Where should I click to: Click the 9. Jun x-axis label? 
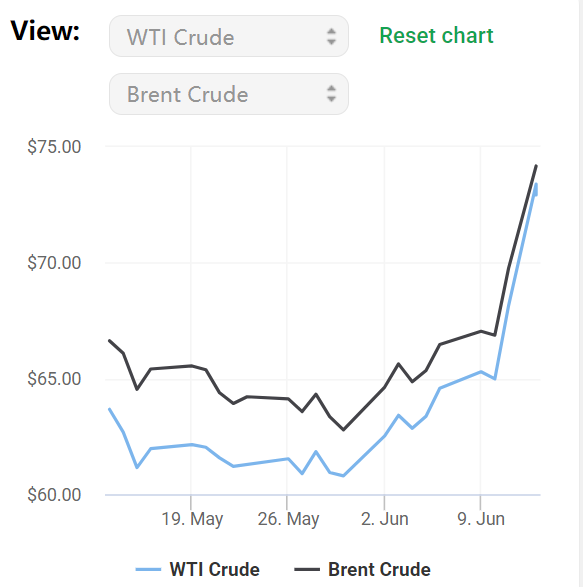point(481,519)
